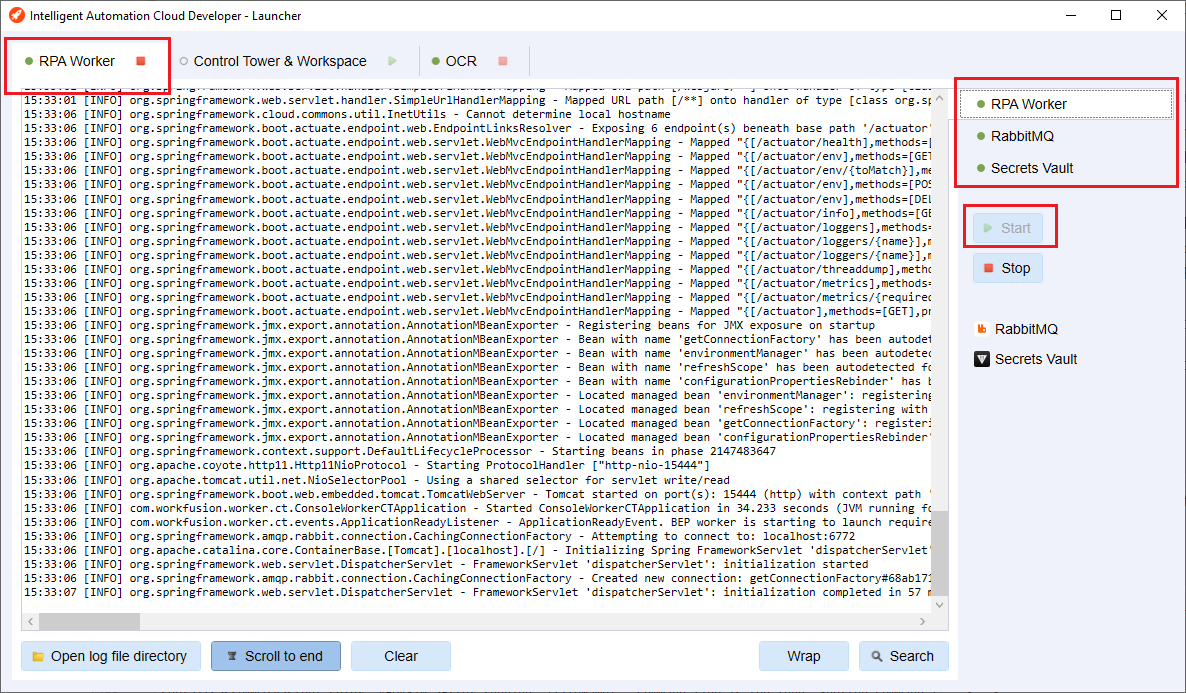Screen dimensions: 1186x693
Task: Clear the log output
Action: (x=401, y=656)
